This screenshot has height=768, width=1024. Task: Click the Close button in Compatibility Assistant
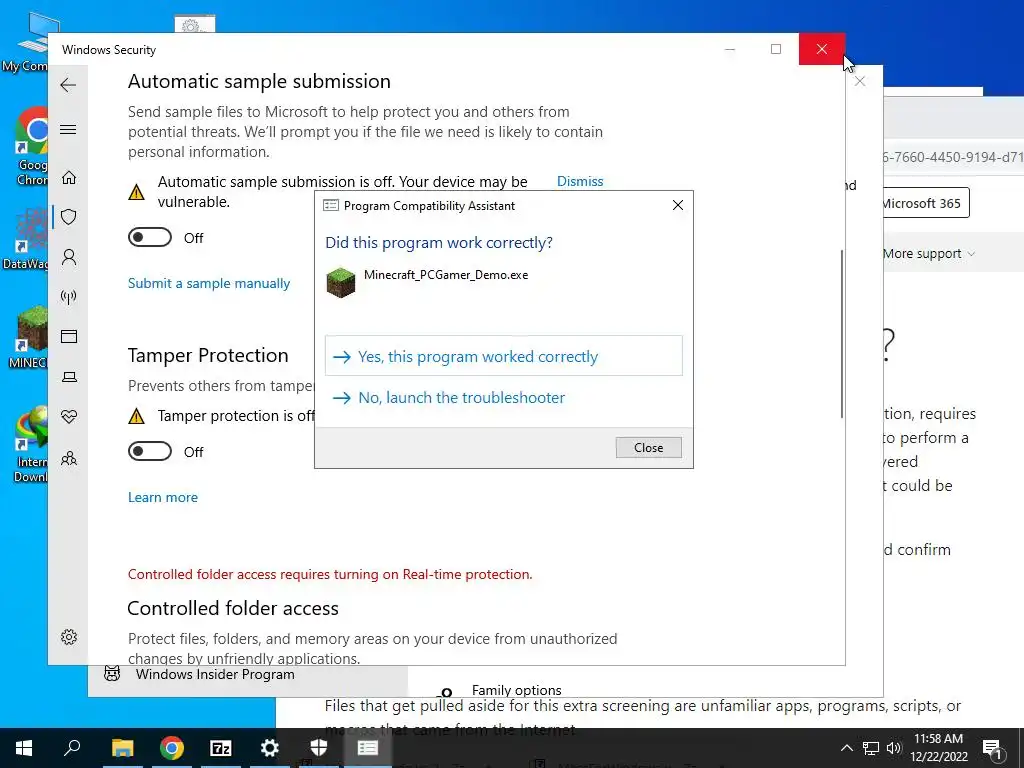648,447
